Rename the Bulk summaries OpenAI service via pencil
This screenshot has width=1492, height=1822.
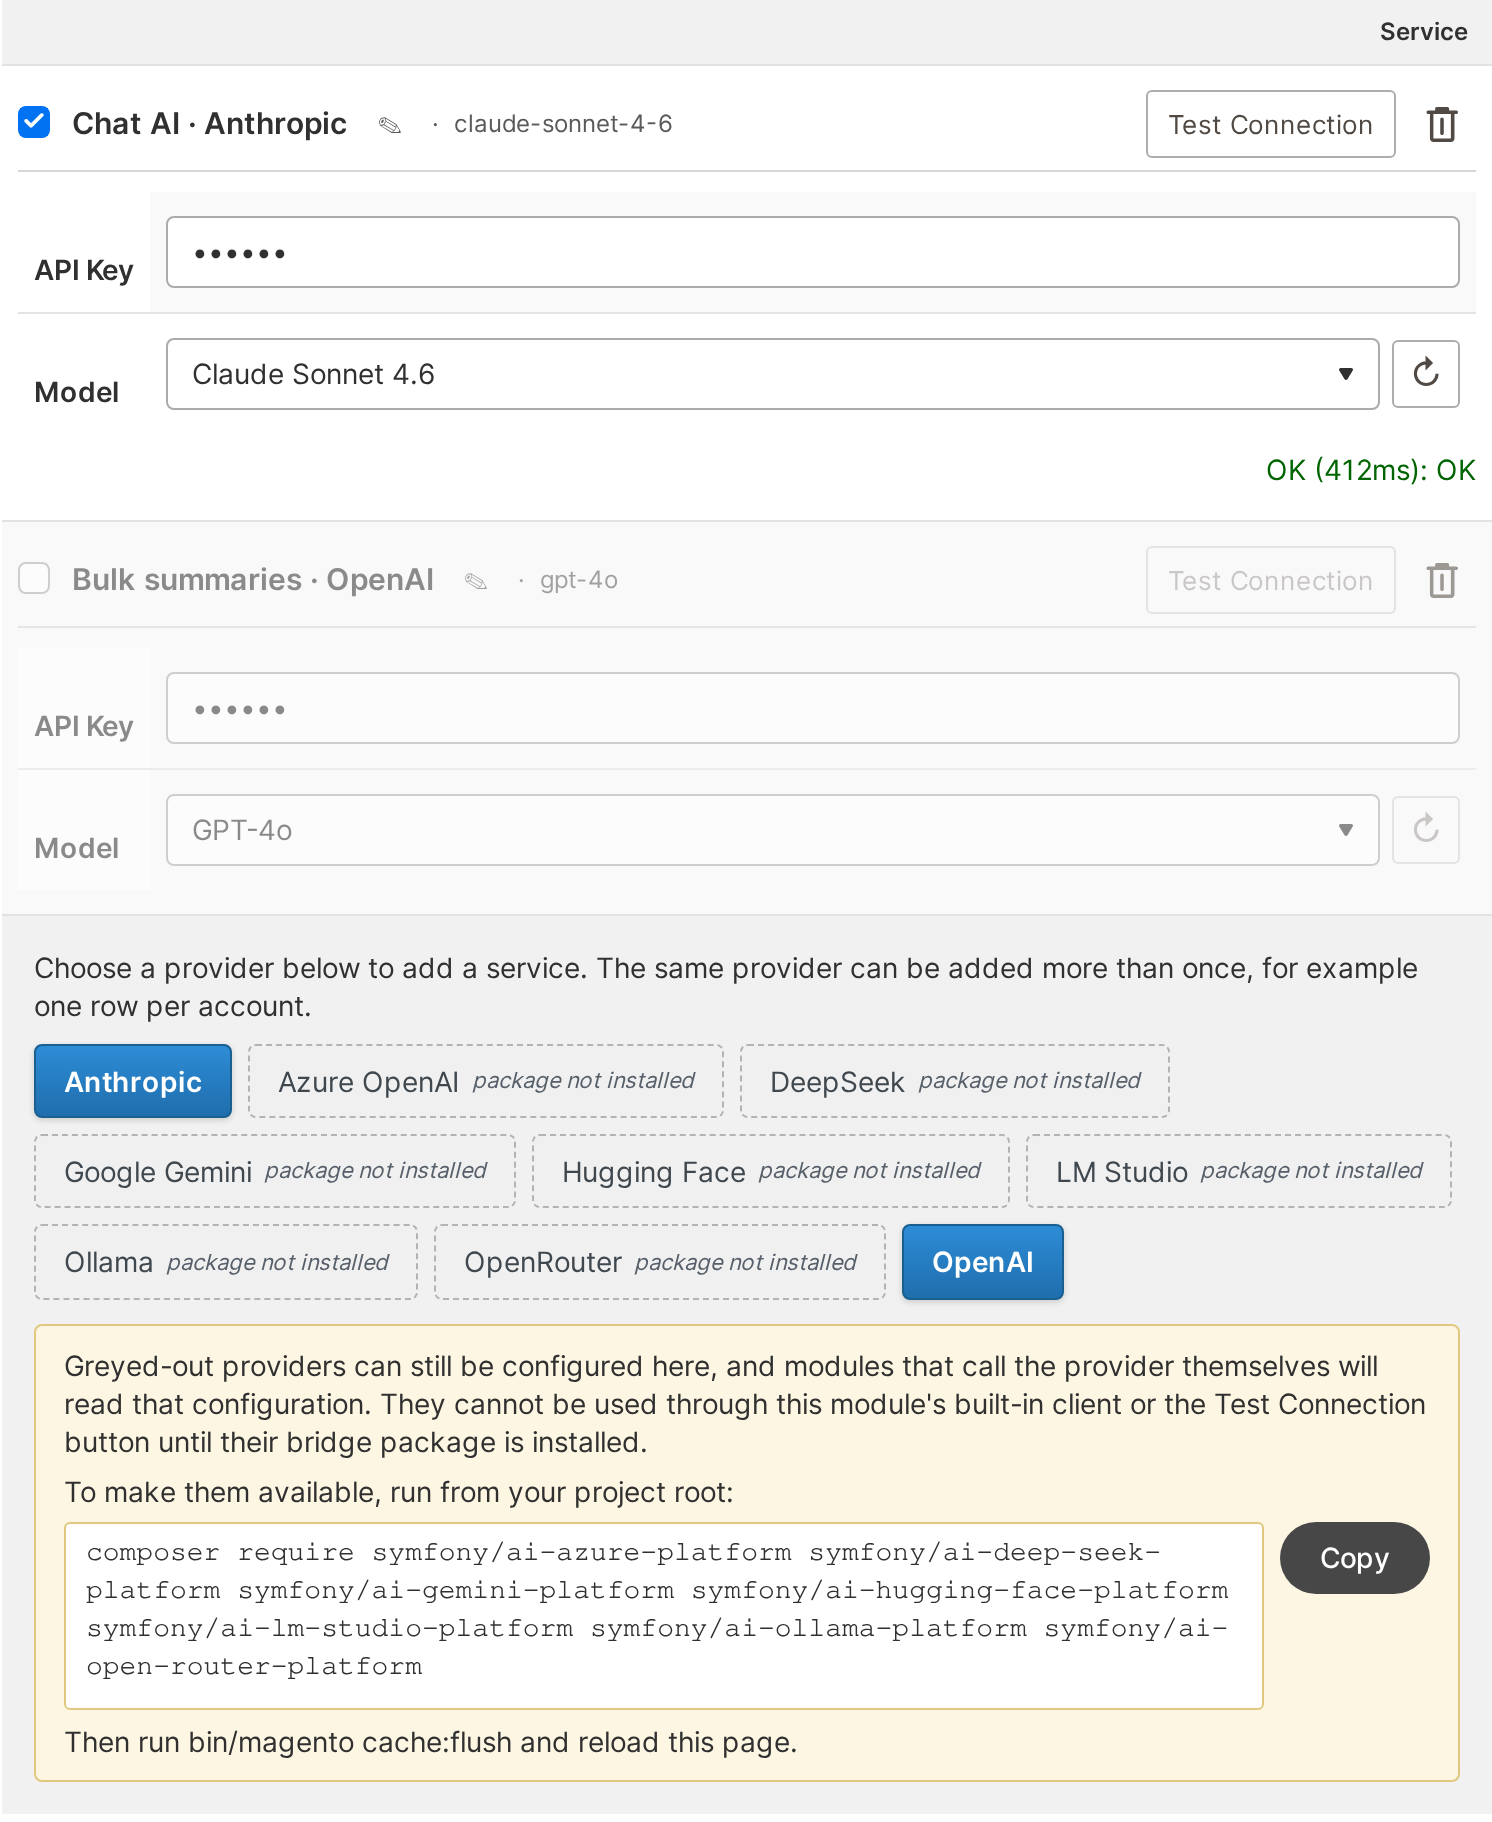476,581
